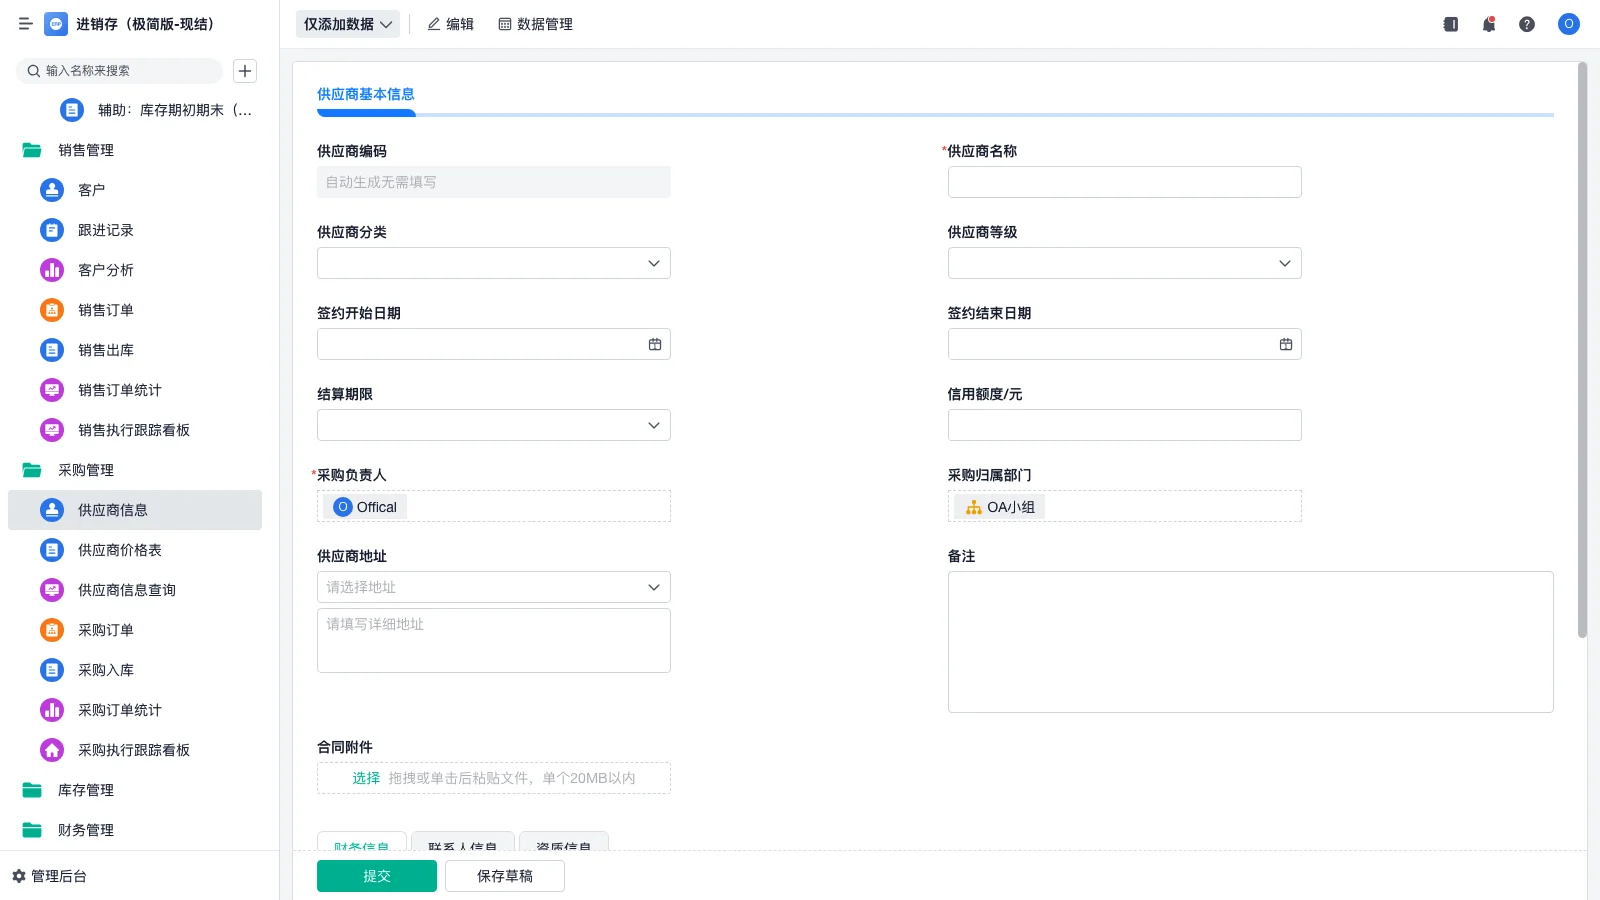The image size is (1600, 900).
Task: Click the 跟进记录 form icon
Action: point(52,230)
